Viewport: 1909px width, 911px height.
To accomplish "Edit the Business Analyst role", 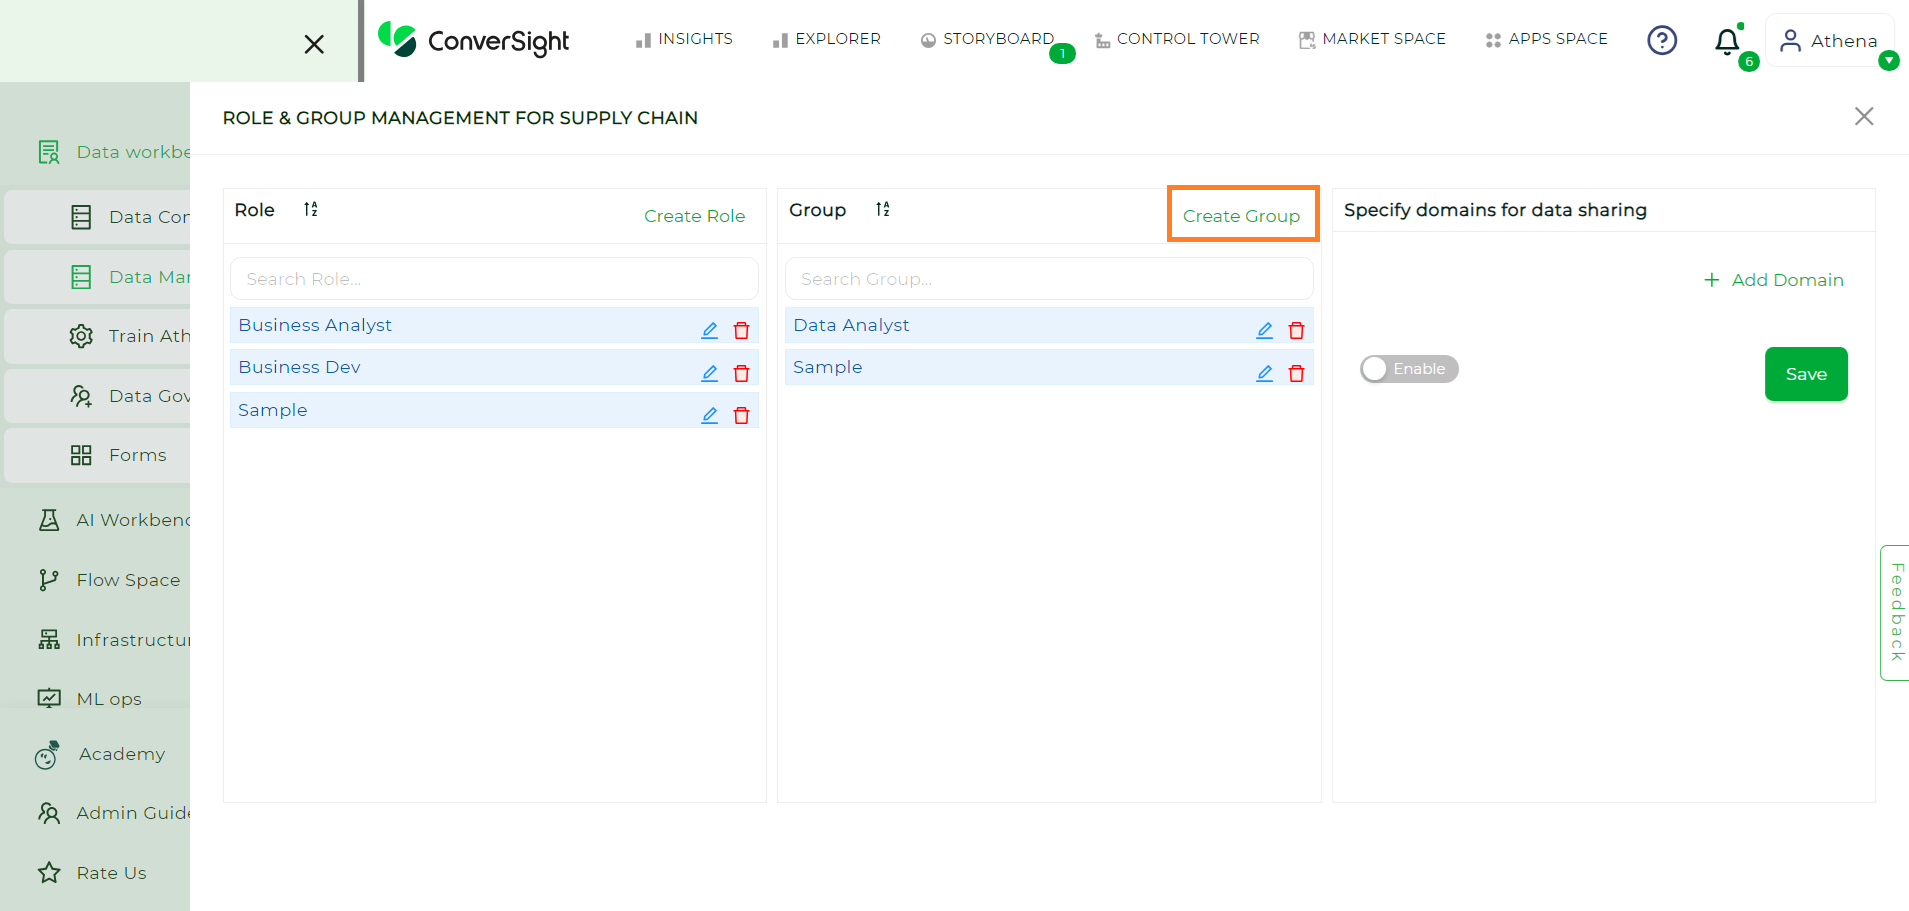I will [x=709, y=330].
